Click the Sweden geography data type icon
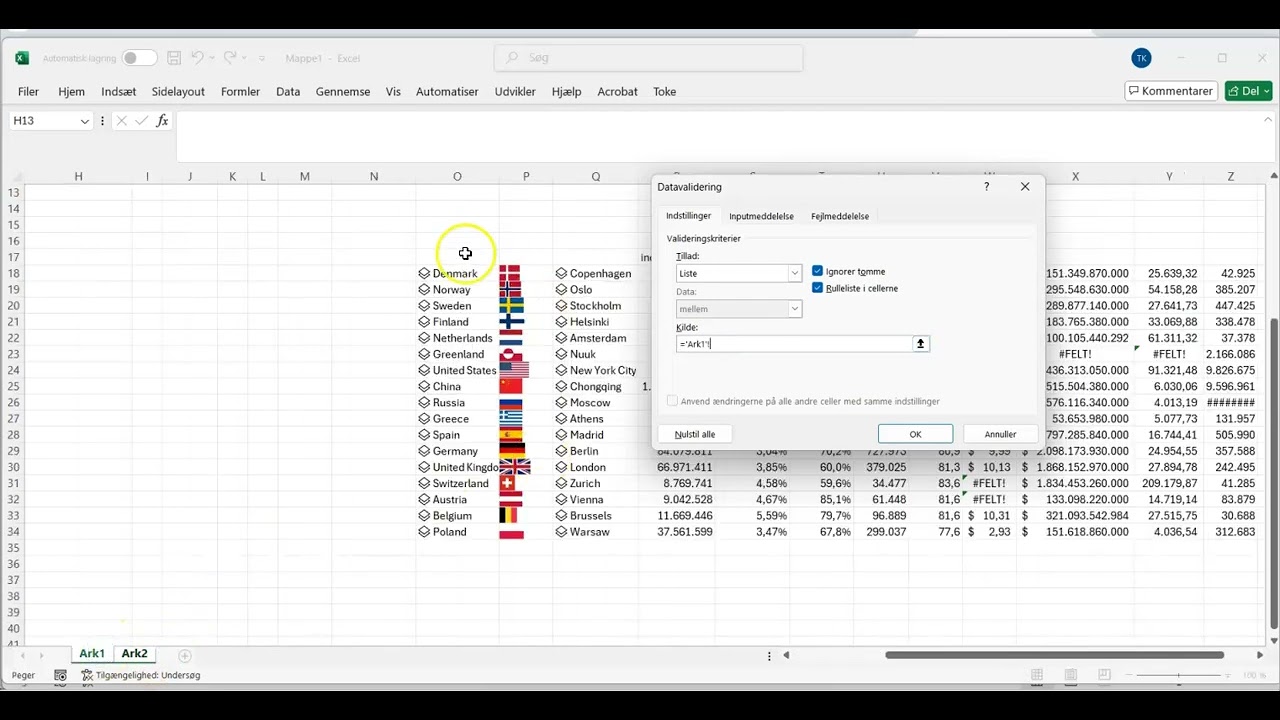The height and width of the screenshot is (720, 1280). [424, 306]
